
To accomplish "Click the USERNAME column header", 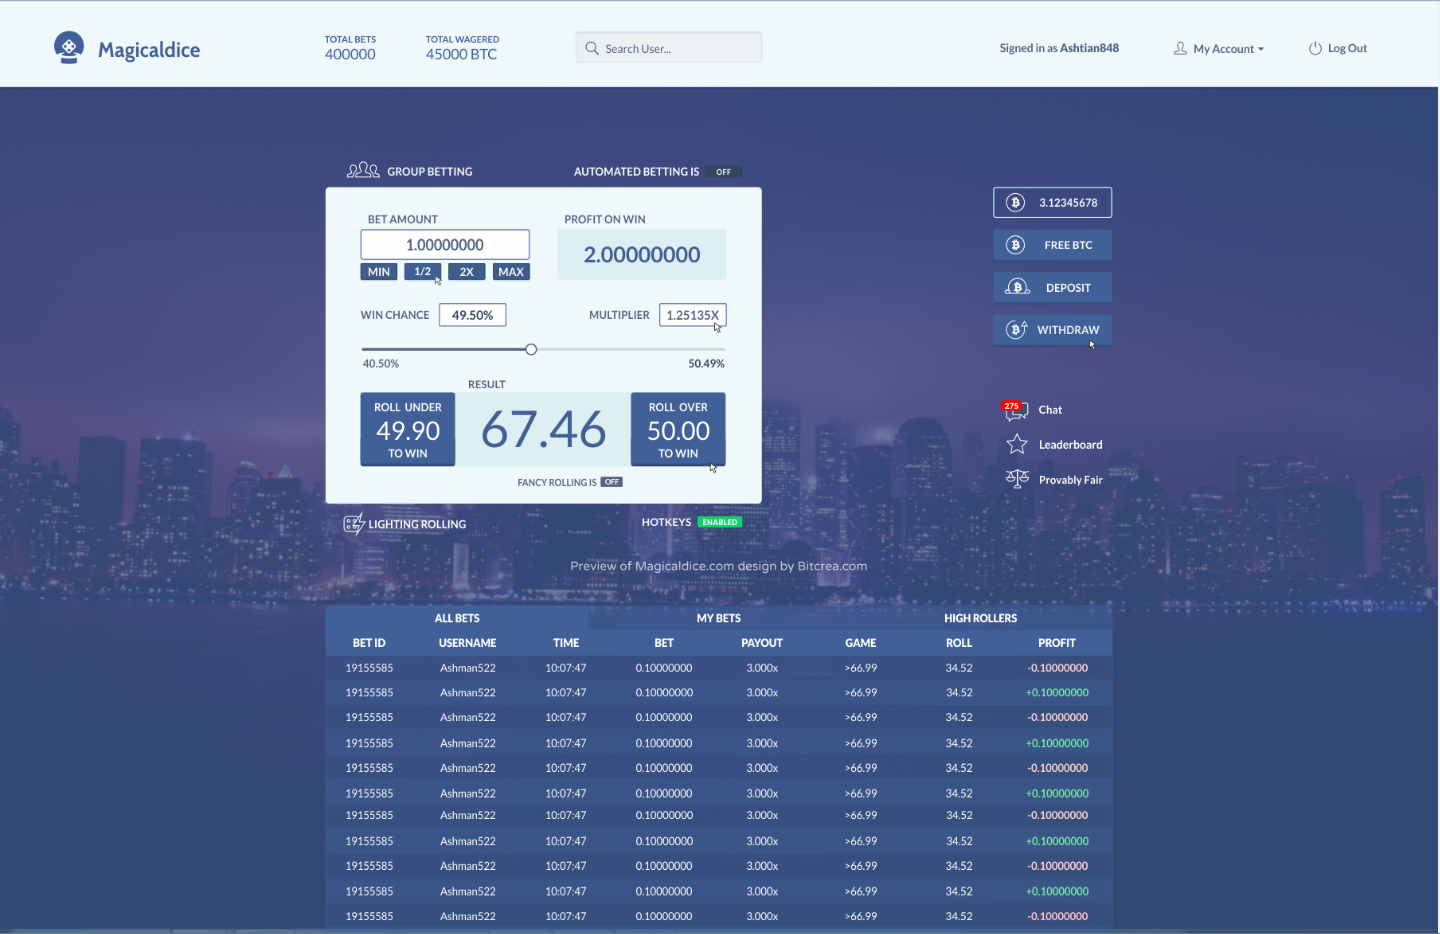I will 467,643.
